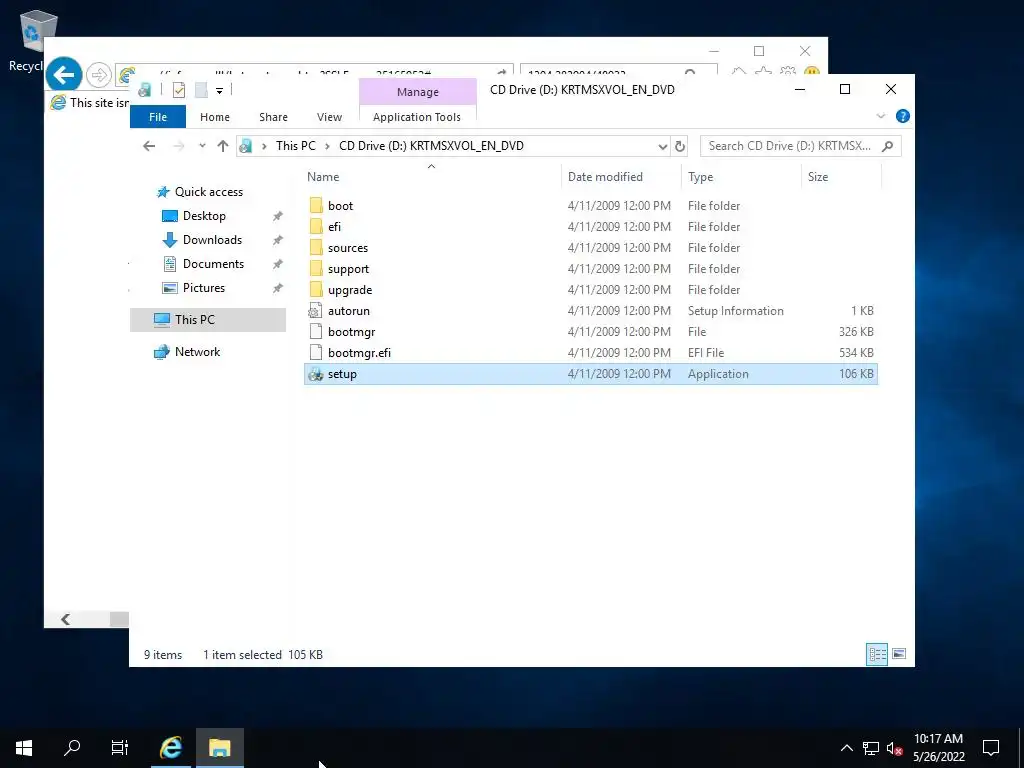Open Task View on taskbar
Viewport: 1024px width, 768px height.
120,748
